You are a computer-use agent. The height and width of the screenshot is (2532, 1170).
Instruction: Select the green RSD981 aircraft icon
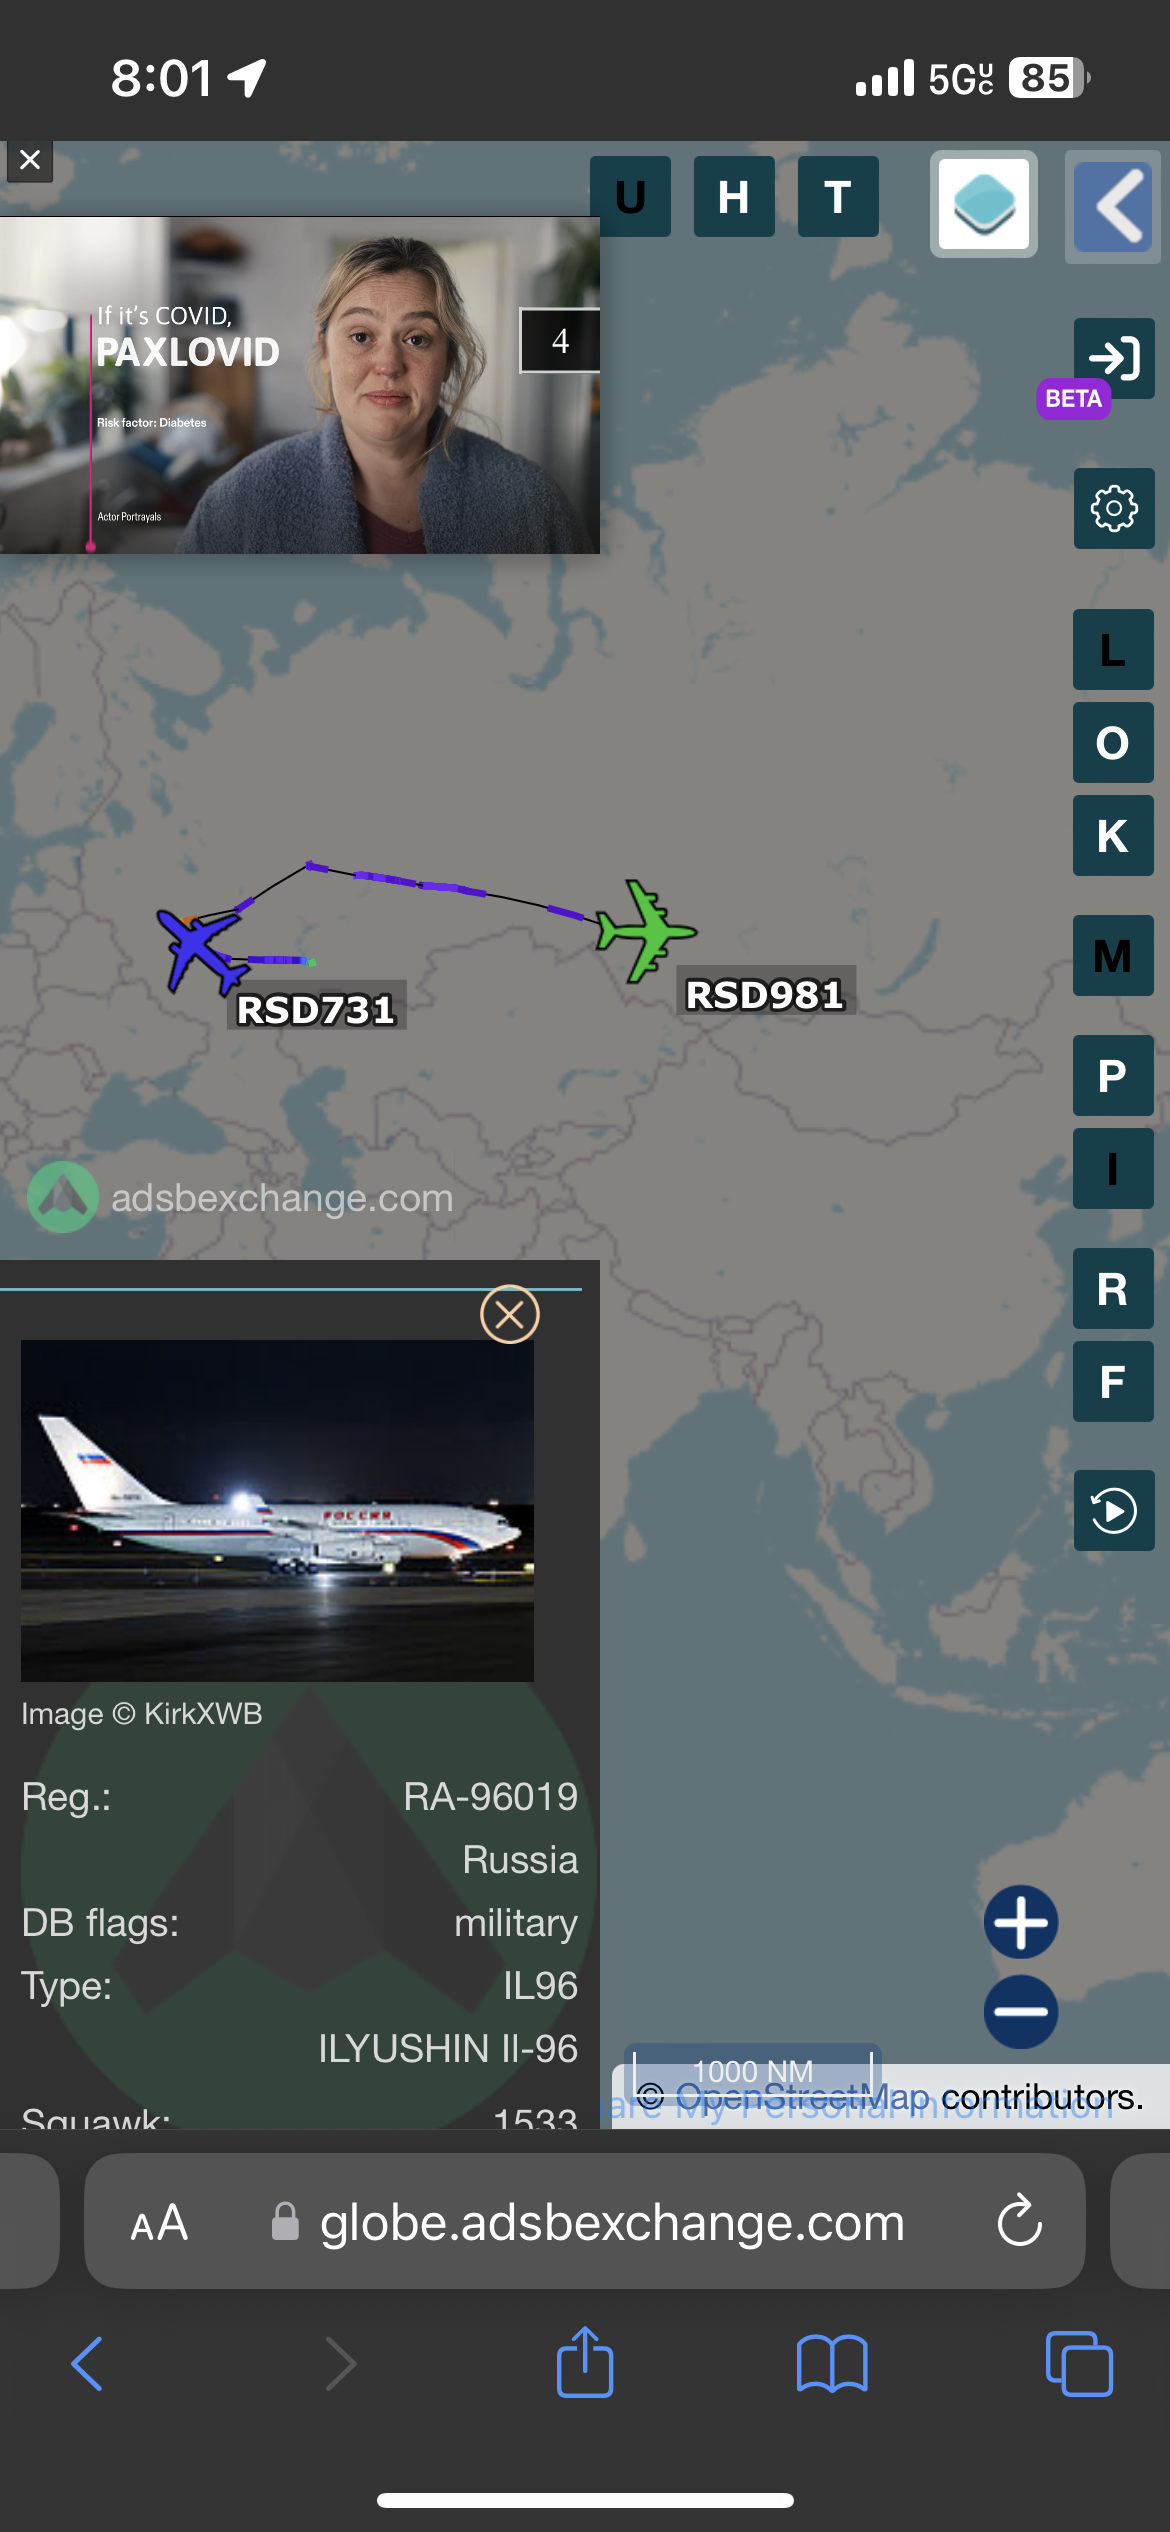[645, 930]
